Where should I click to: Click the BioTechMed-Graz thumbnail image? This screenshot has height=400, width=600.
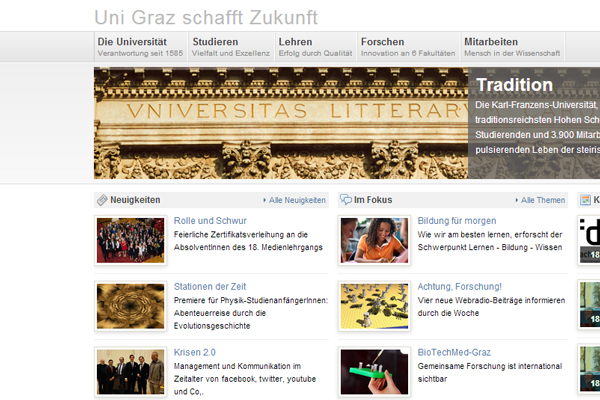tap(373, 372)
